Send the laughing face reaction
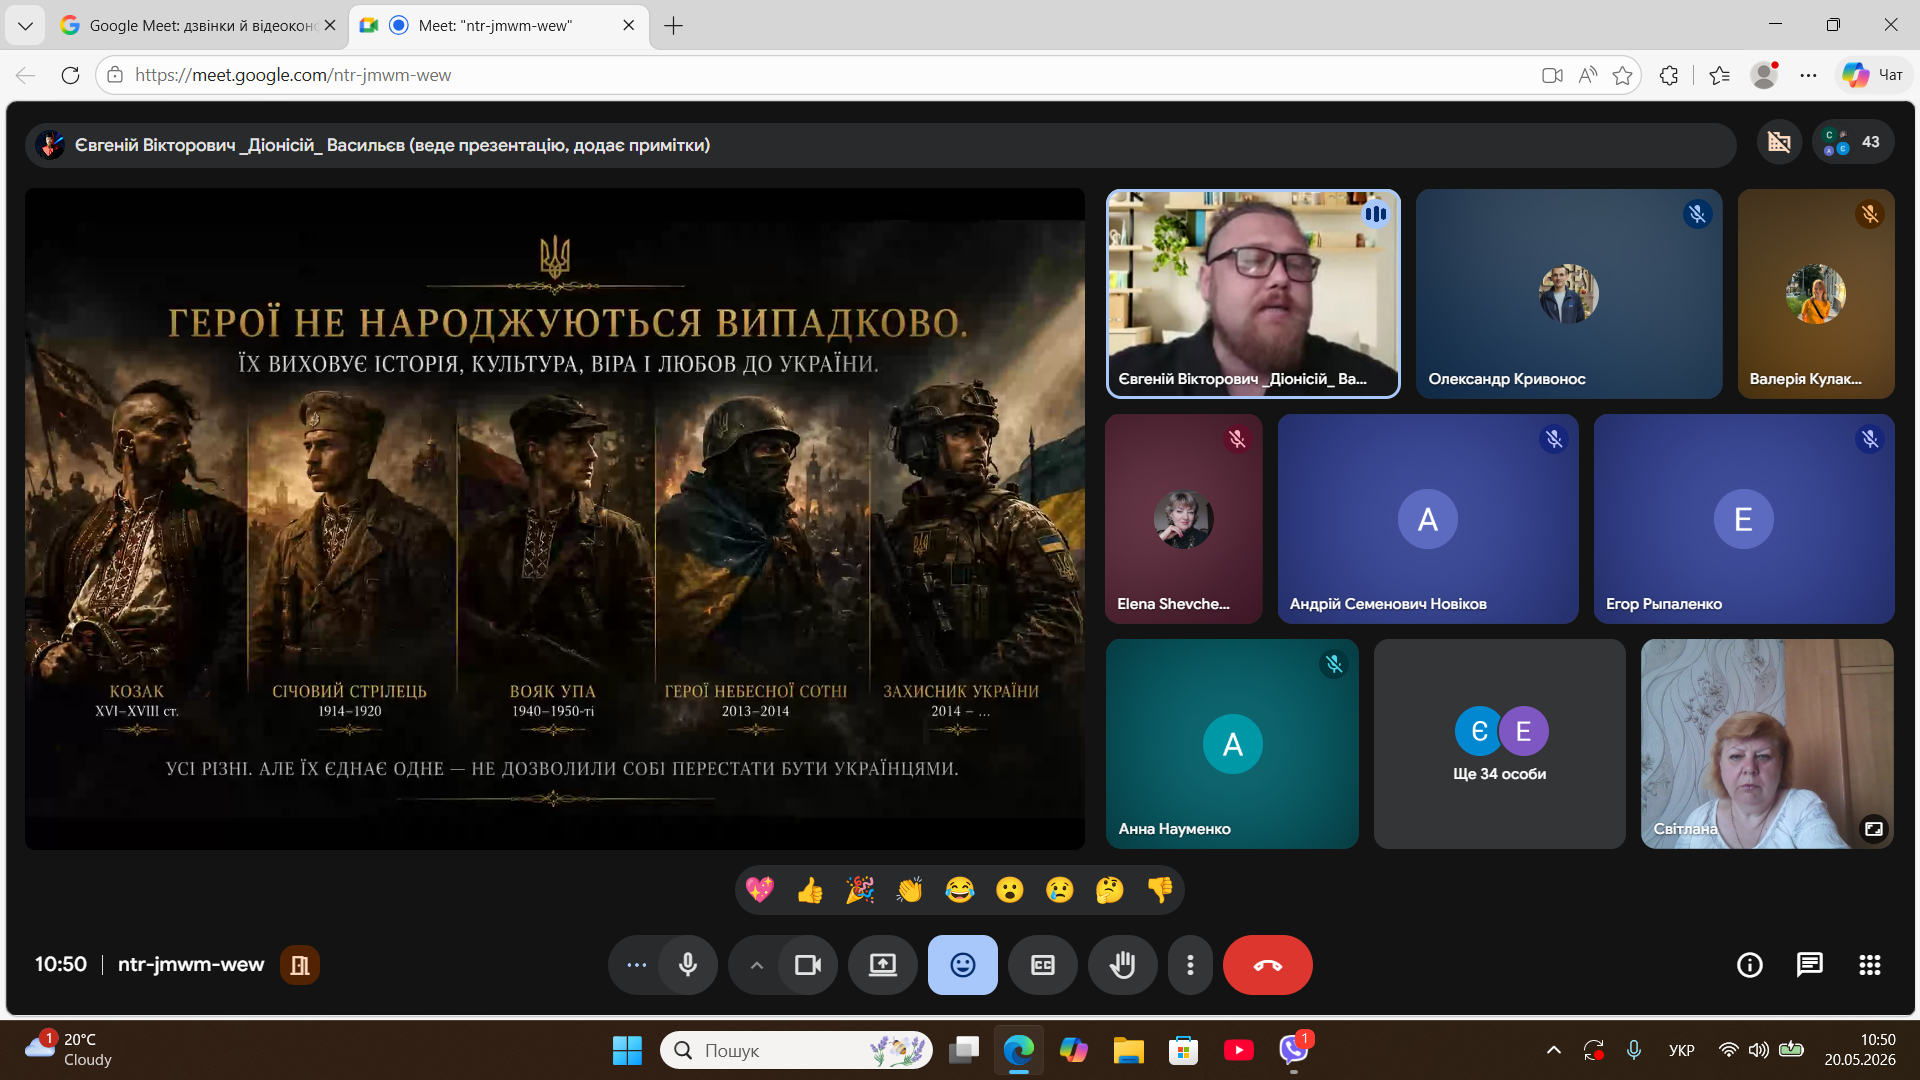Image resolution: width=1920 pixels, height=1080 pixels. pyautogui.click(x=960, y=890)
